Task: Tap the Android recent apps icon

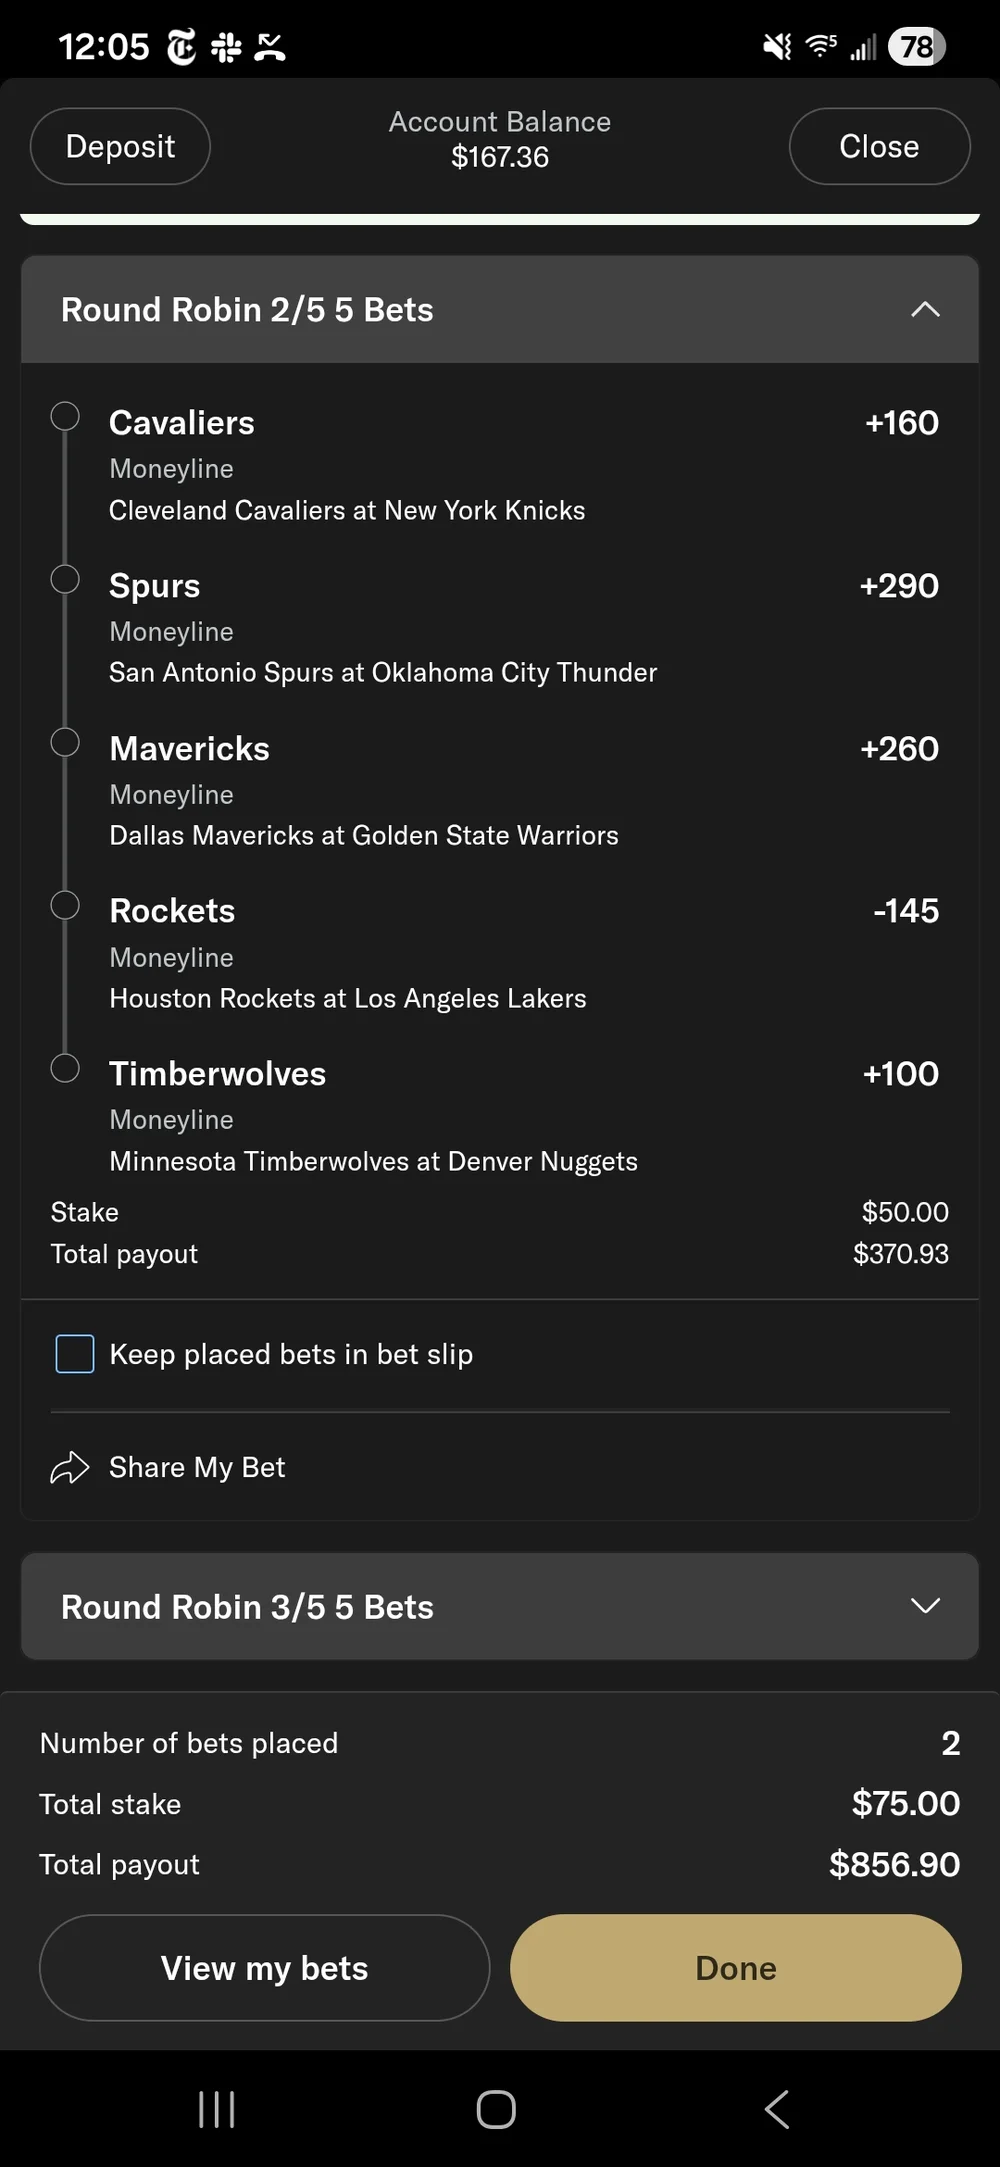Action: pyautogui.click(x=216, y=2109)
